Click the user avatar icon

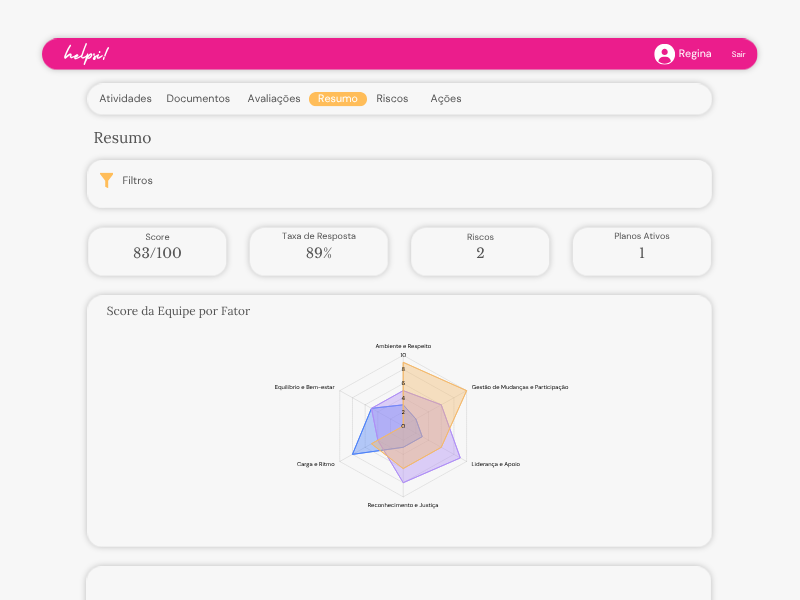pyautogui.click(x=664, y=54)
